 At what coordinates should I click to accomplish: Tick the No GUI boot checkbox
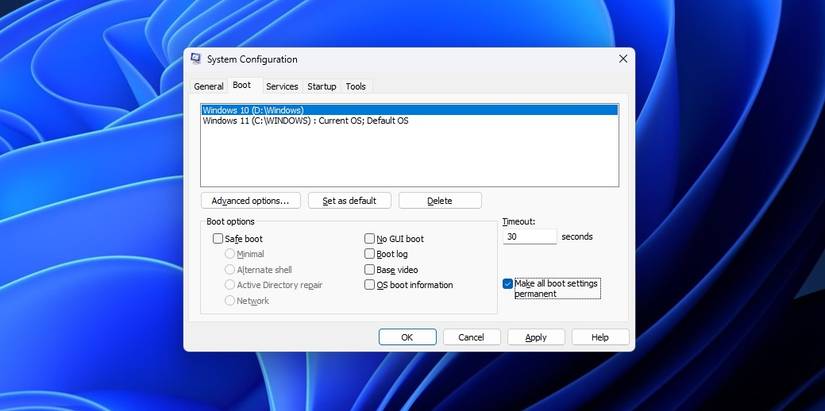(x=369, y=239)
